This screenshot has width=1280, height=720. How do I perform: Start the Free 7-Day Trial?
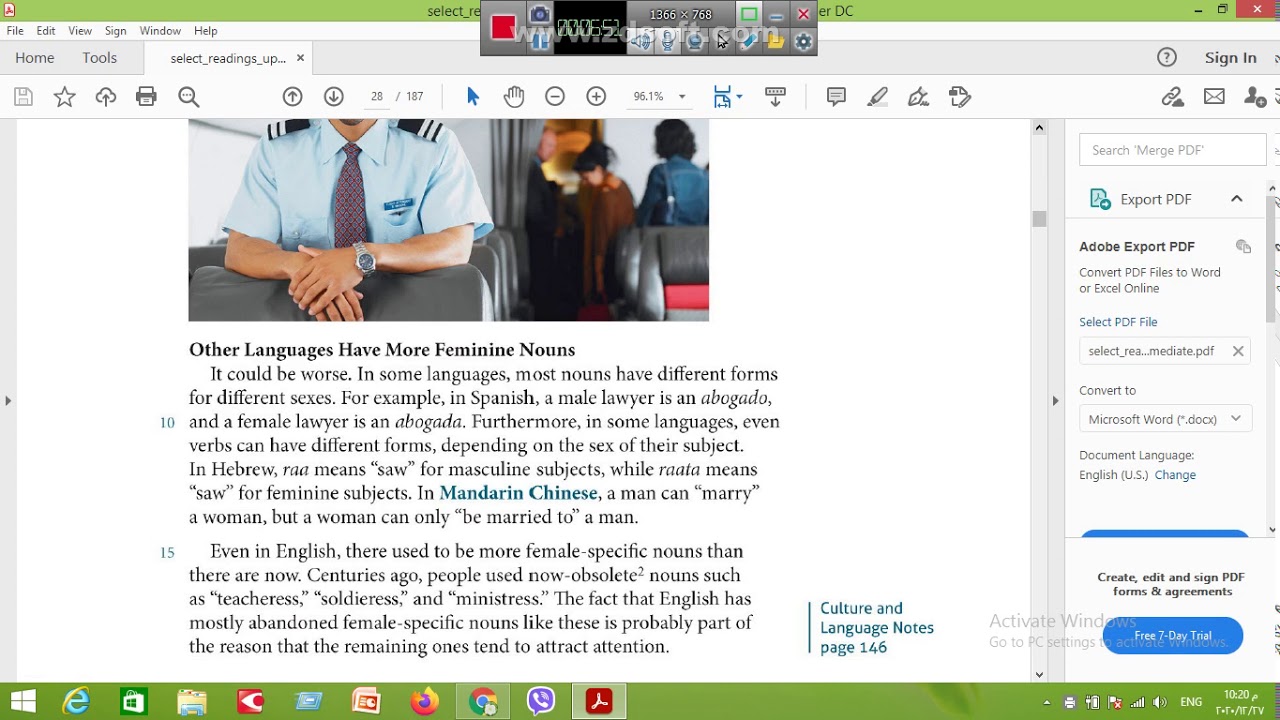coord(1172,635)
